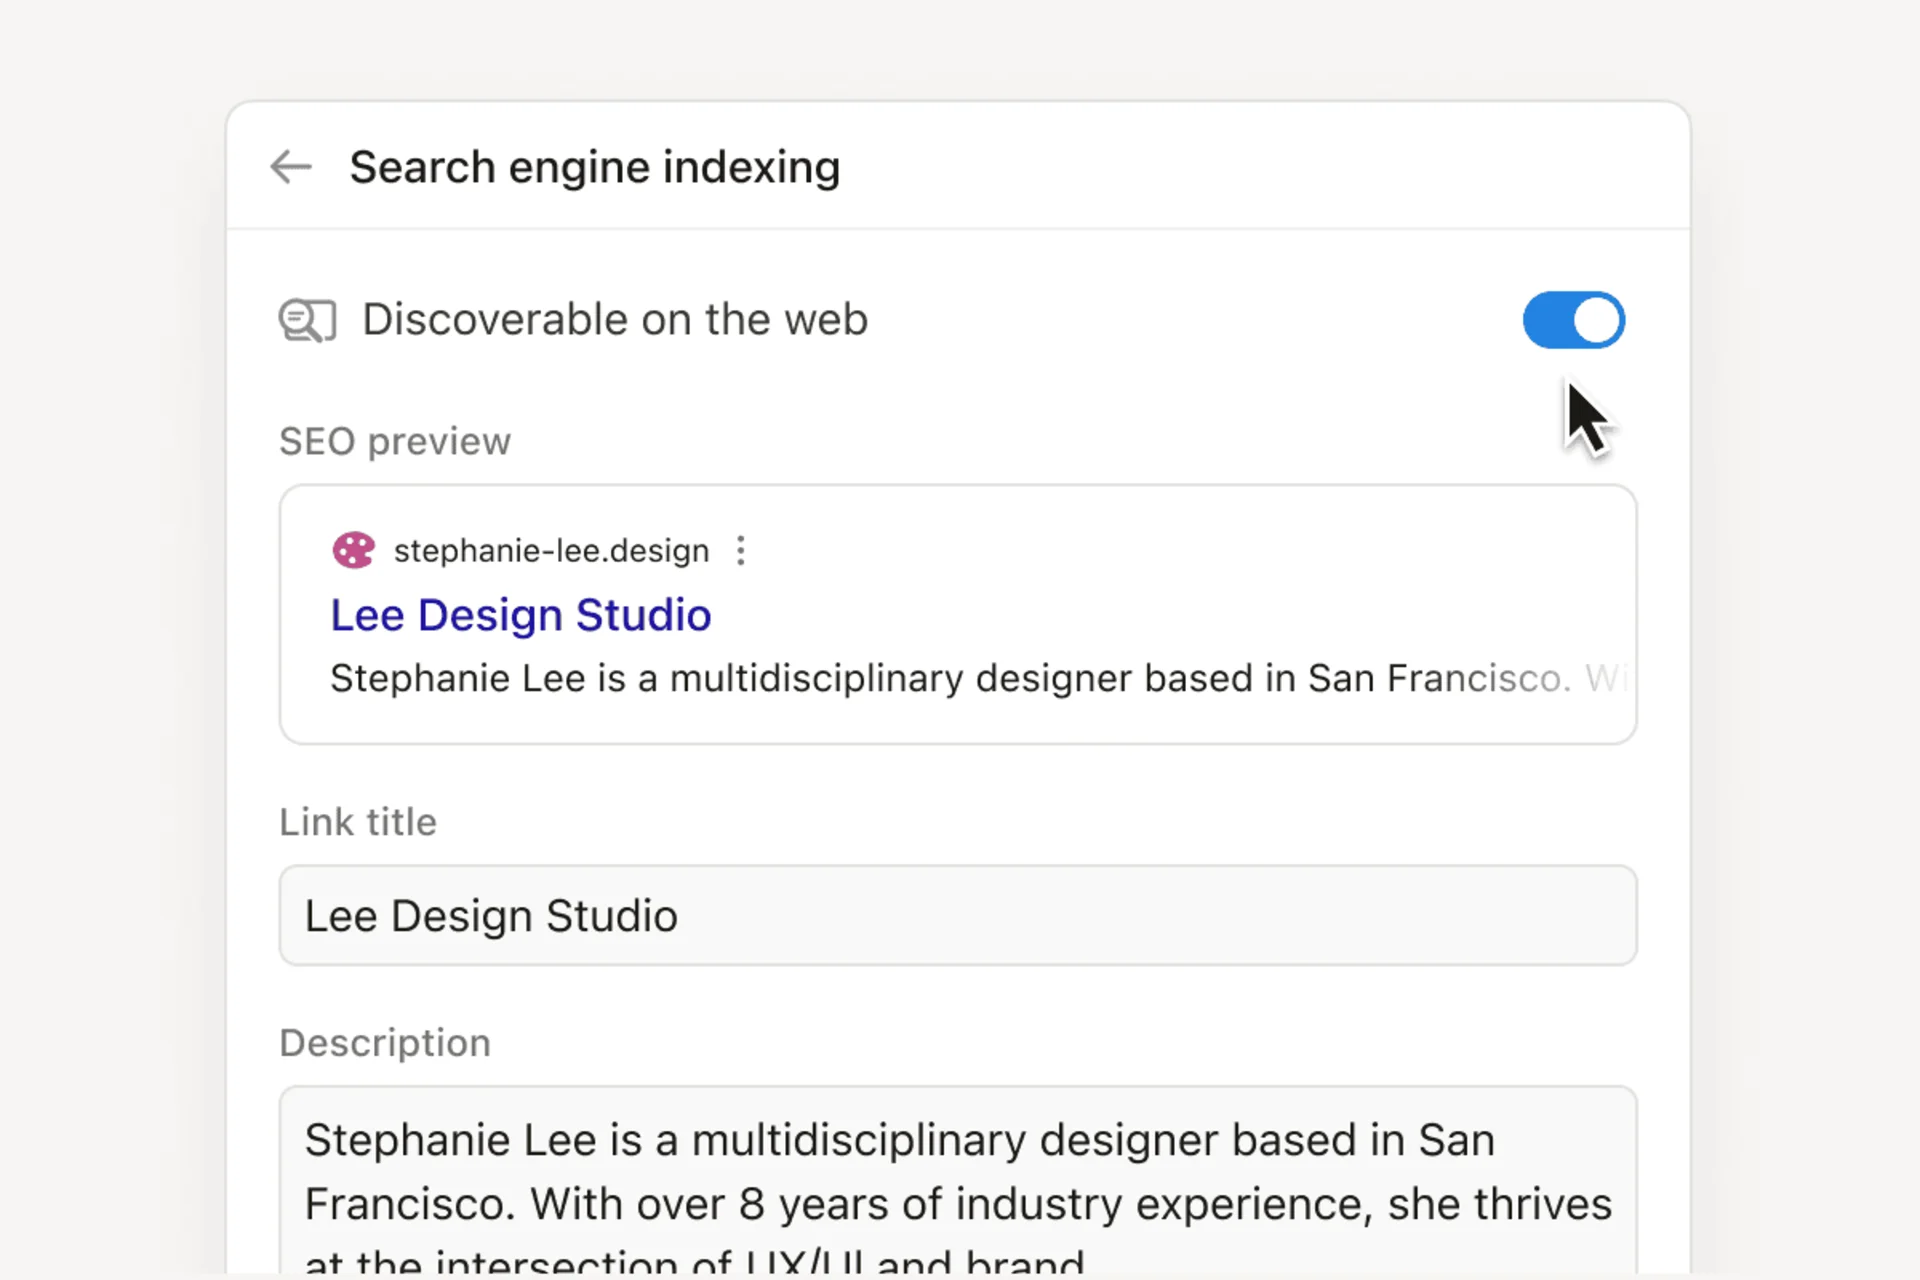Click the search-page icon beside Discoverable on the web
The width and height of the screenshot is (1920, 1280).
(x=306, y=320)
